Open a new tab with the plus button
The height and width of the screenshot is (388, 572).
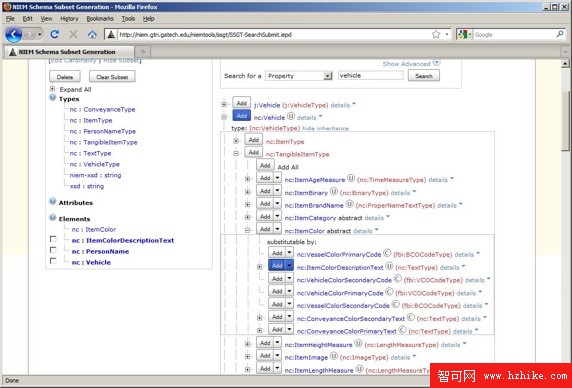pyautogui.click(x=143, y=52)
